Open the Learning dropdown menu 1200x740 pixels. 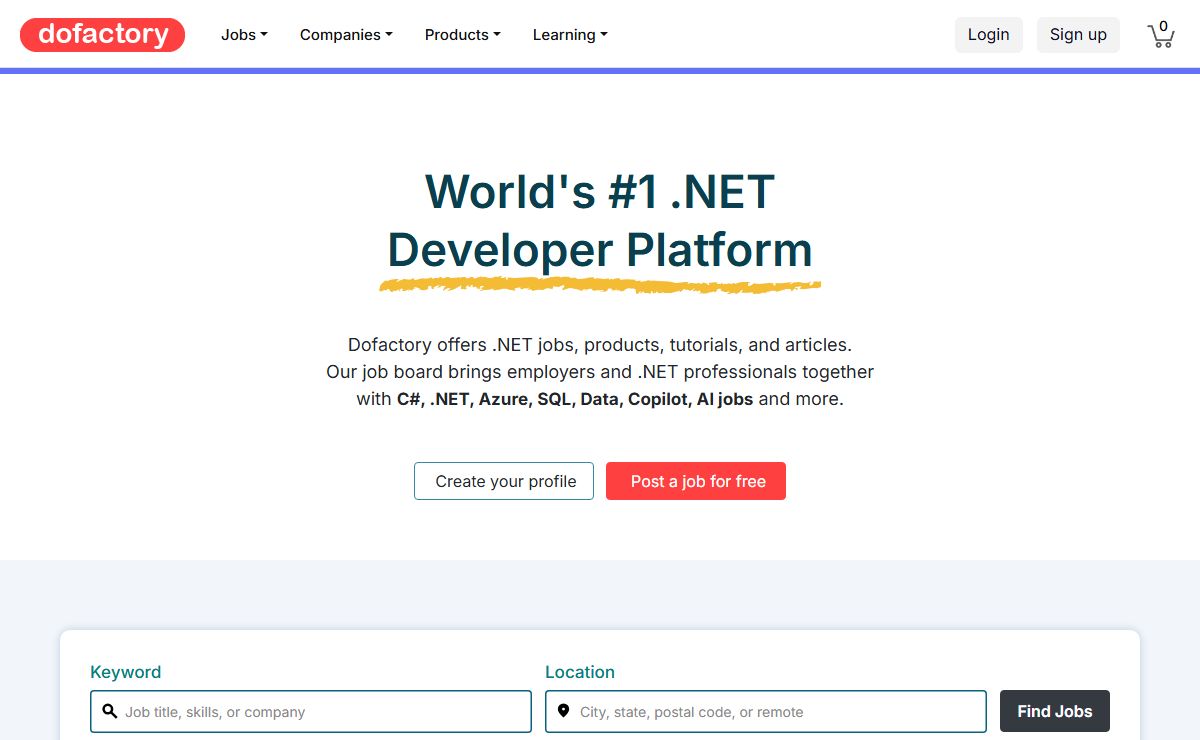pos(570,34)
